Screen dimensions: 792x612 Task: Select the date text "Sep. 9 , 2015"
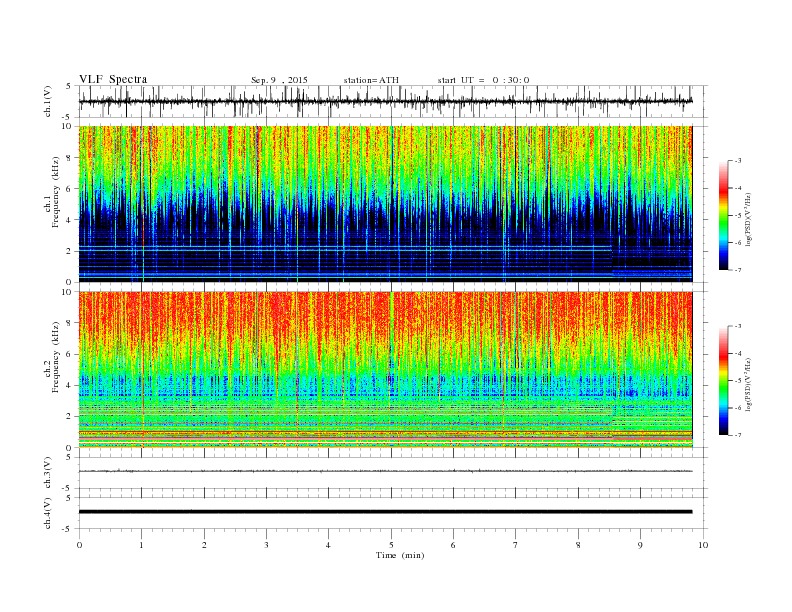(279, 80)
